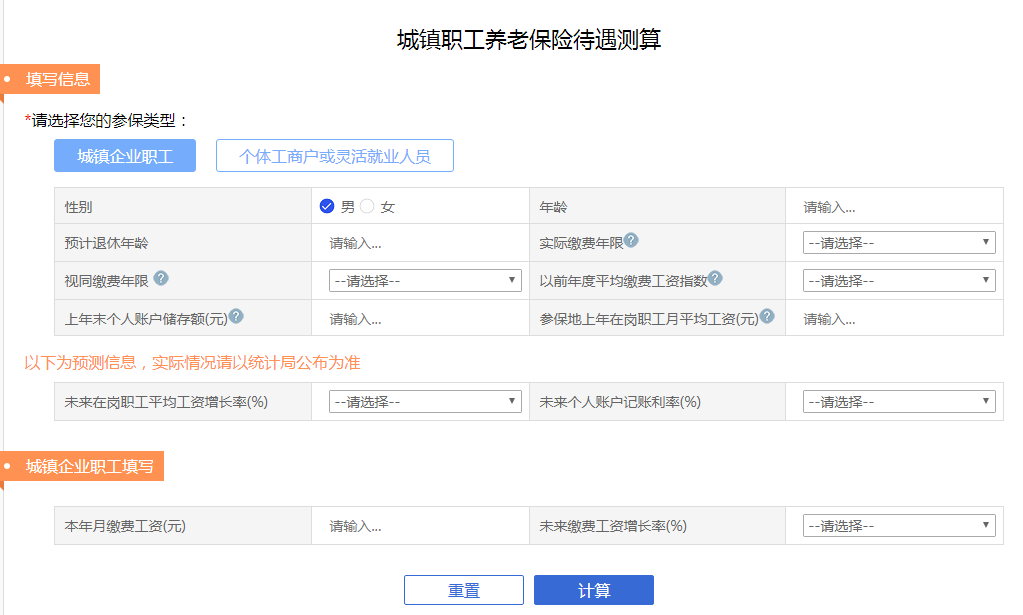
Task: Expand 未来缴费工资增长率 dropdown
Action: tap(898, 525)
